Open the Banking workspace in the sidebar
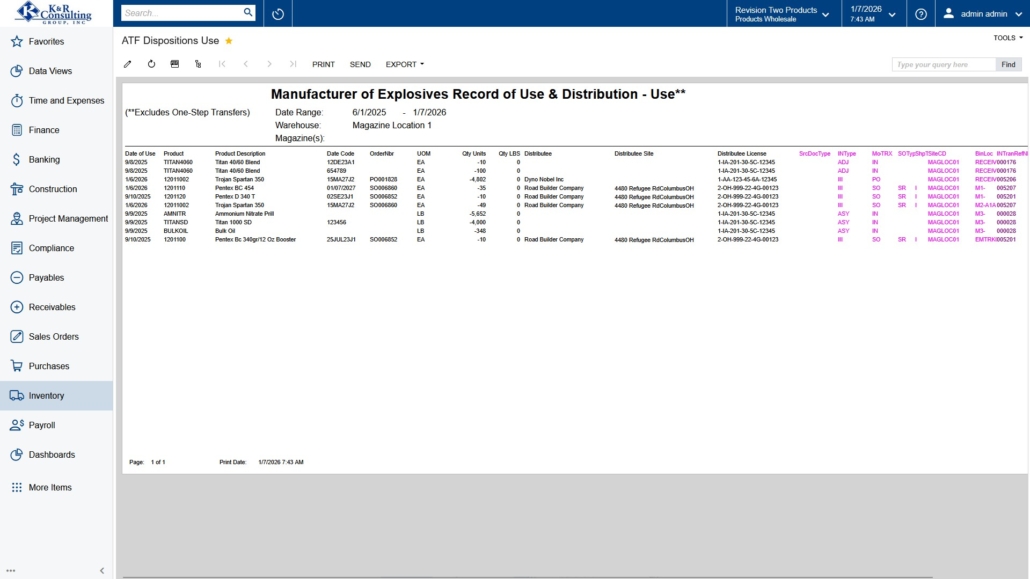The image size is (1030, 579). [x=44, y=160]
